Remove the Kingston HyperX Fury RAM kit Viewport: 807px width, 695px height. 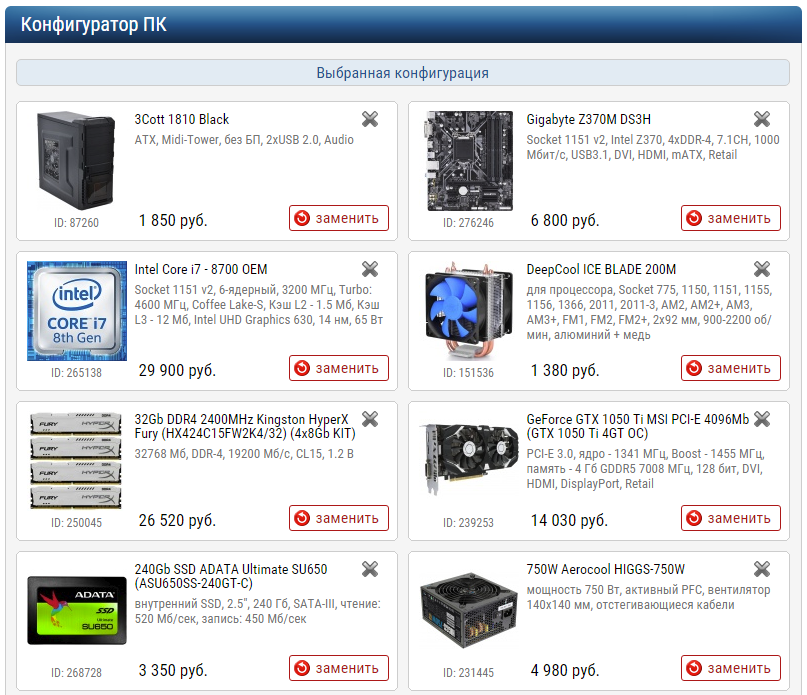pyautogui.click(x=370, y=419)
